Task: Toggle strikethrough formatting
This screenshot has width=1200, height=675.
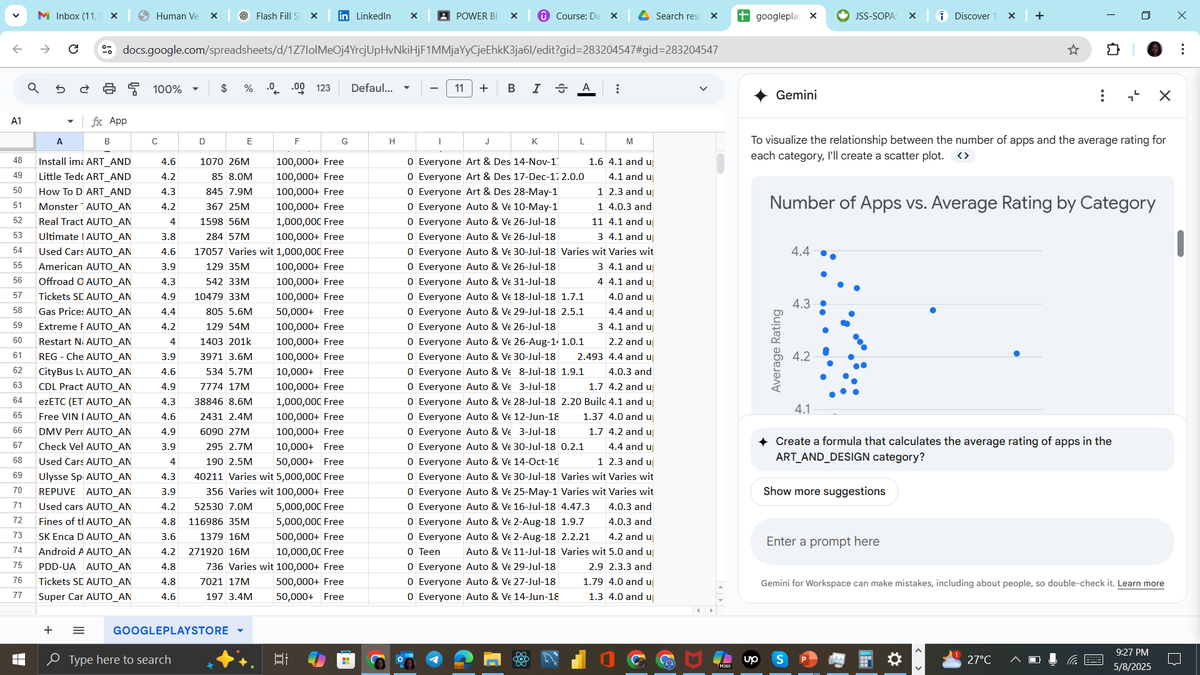Action: (x=561, y=89)
